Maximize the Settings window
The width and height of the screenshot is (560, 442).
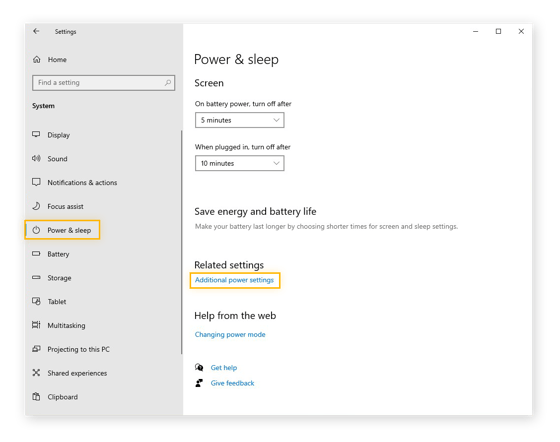[x=498, y=31]
